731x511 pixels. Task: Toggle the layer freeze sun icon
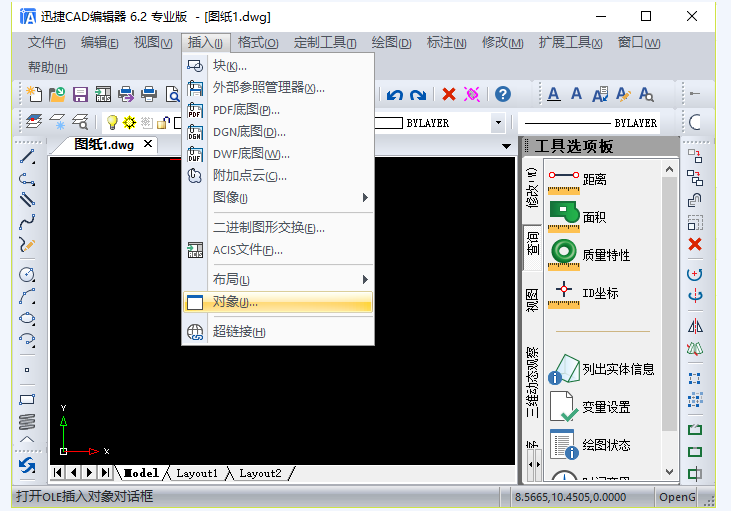click(129, 123)
